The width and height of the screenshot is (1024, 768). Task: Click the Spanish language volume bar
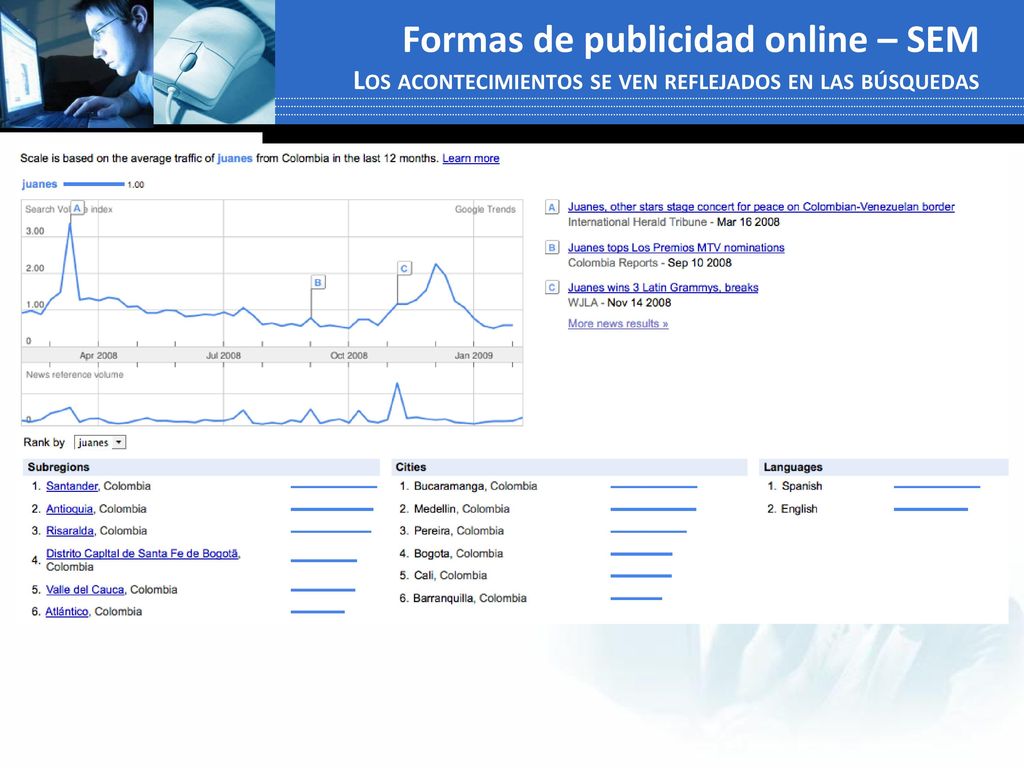[x=937, y=487]
